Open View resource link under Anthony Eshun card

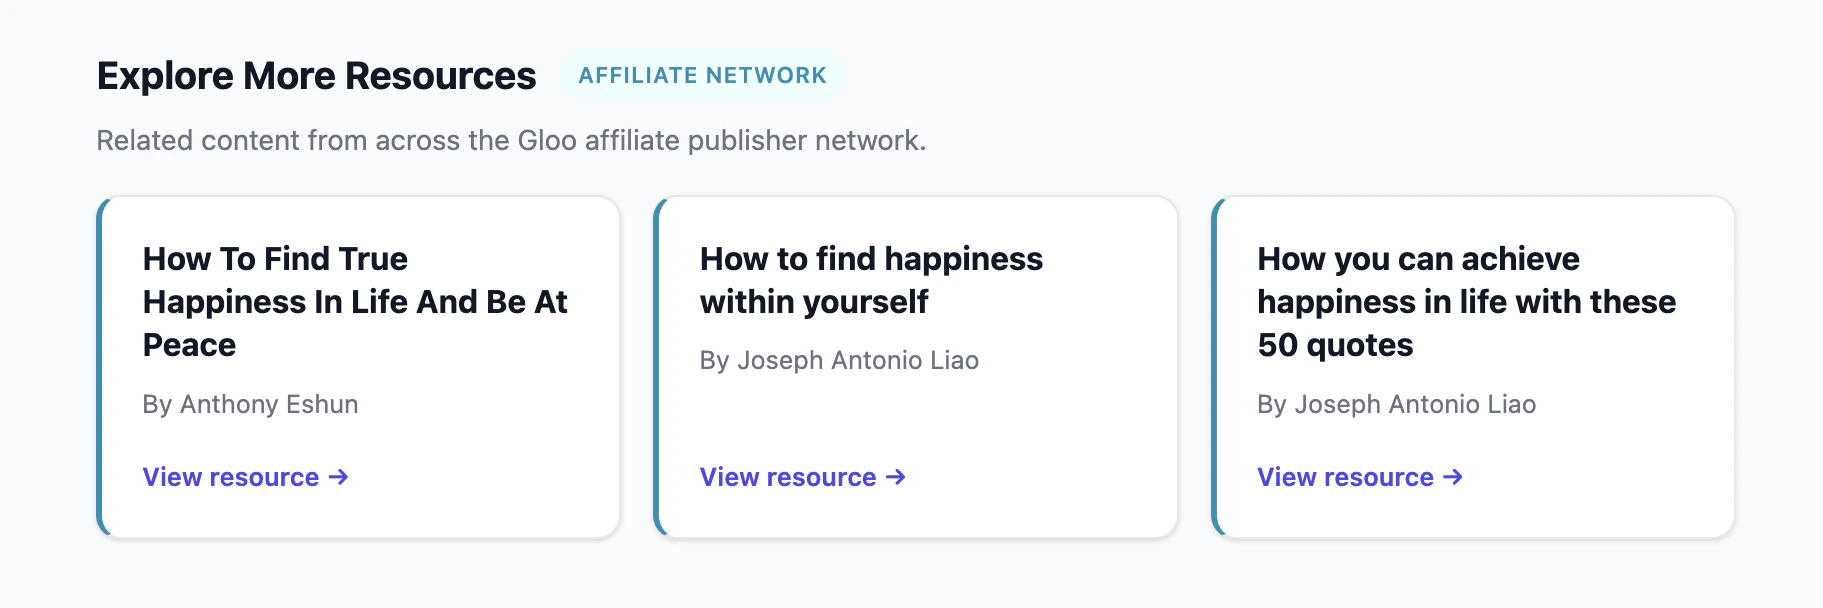[x=245, y=477]
